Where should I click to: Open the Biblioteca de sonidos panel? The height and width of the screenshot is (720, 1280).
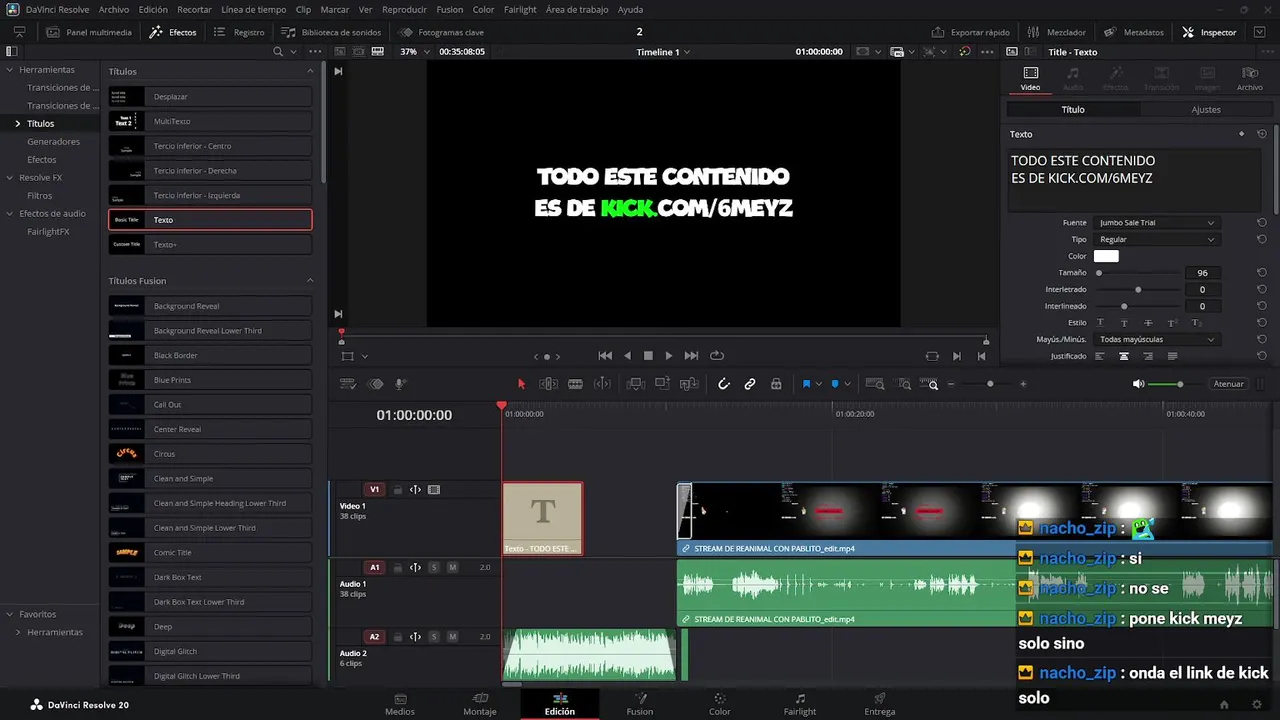332,32
